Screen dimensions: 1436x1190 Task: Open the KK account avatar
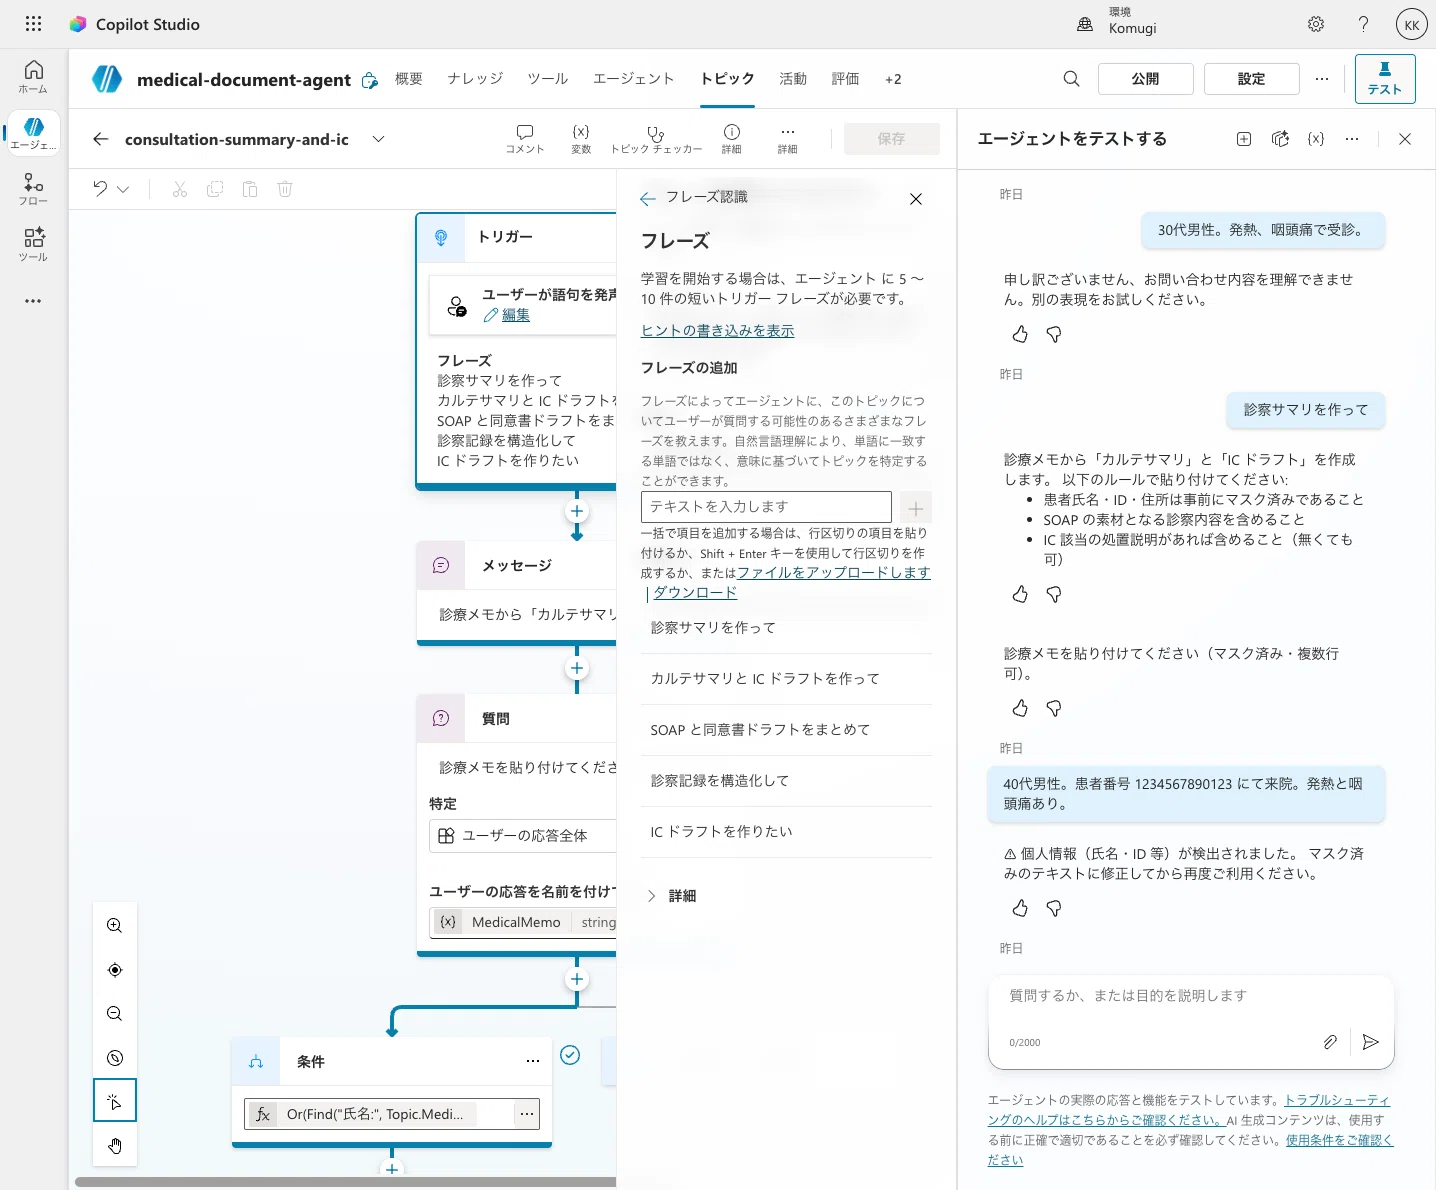pyautogui.click(x=1411, y=25)
